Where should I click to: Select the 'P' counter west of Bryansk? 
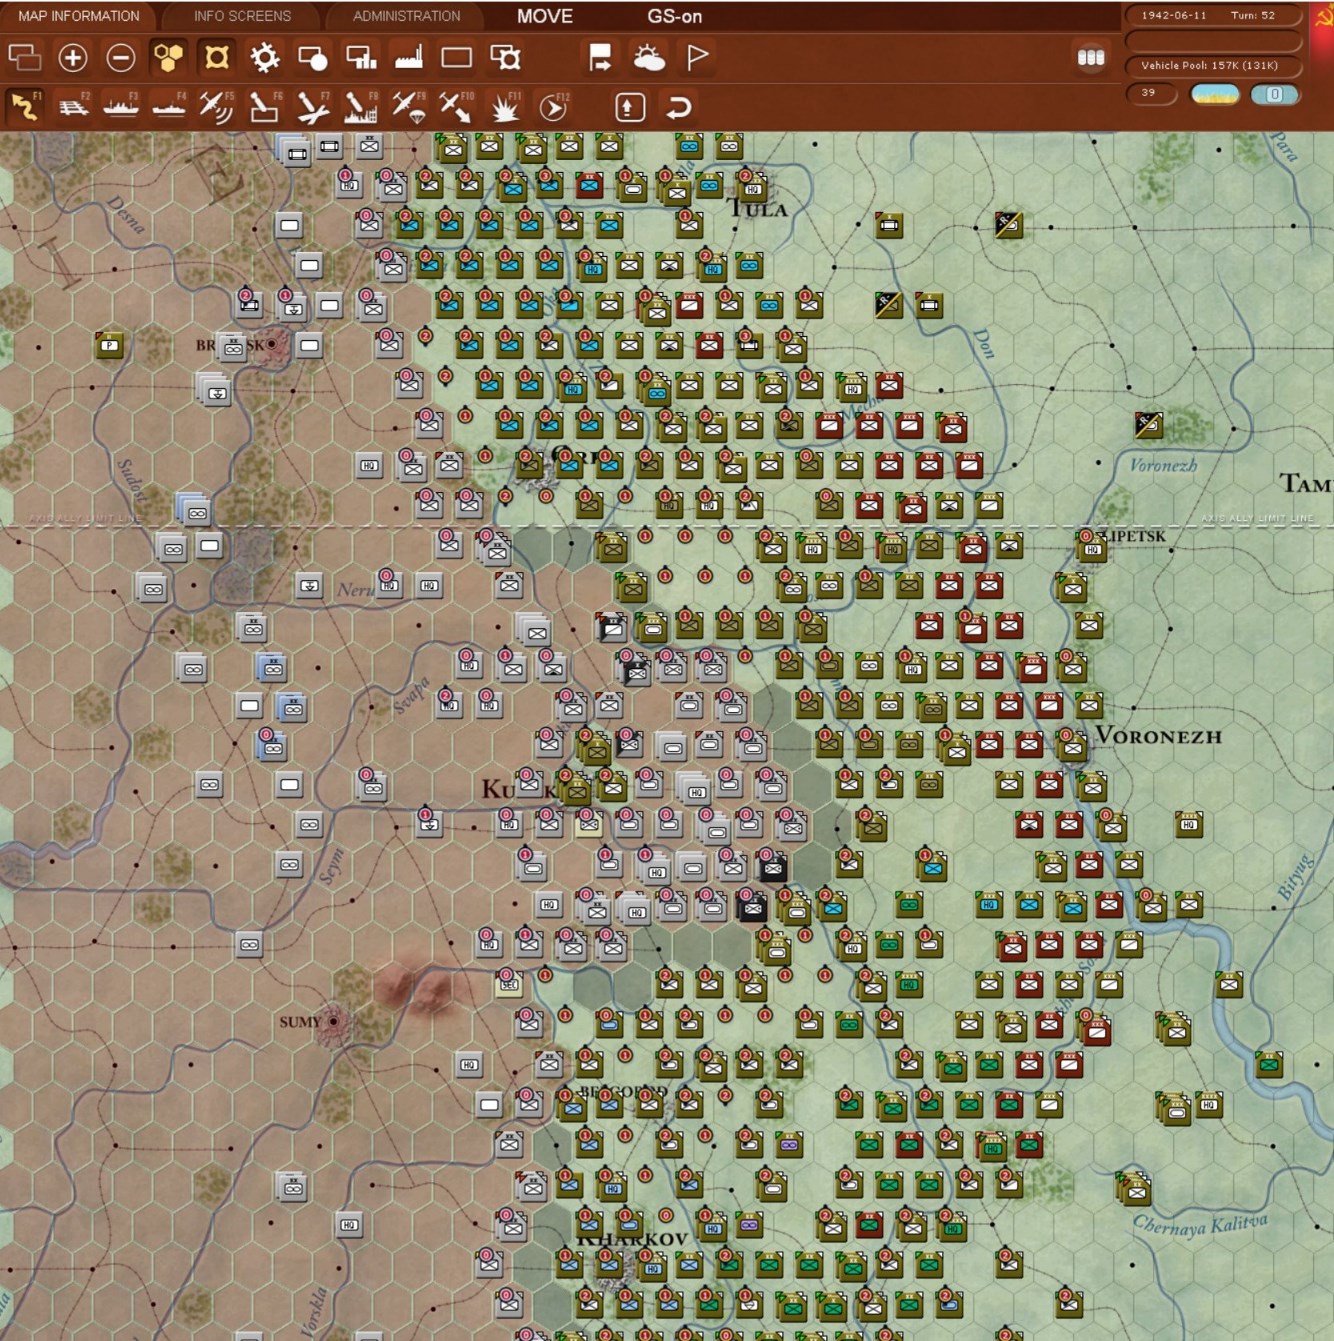109,346
